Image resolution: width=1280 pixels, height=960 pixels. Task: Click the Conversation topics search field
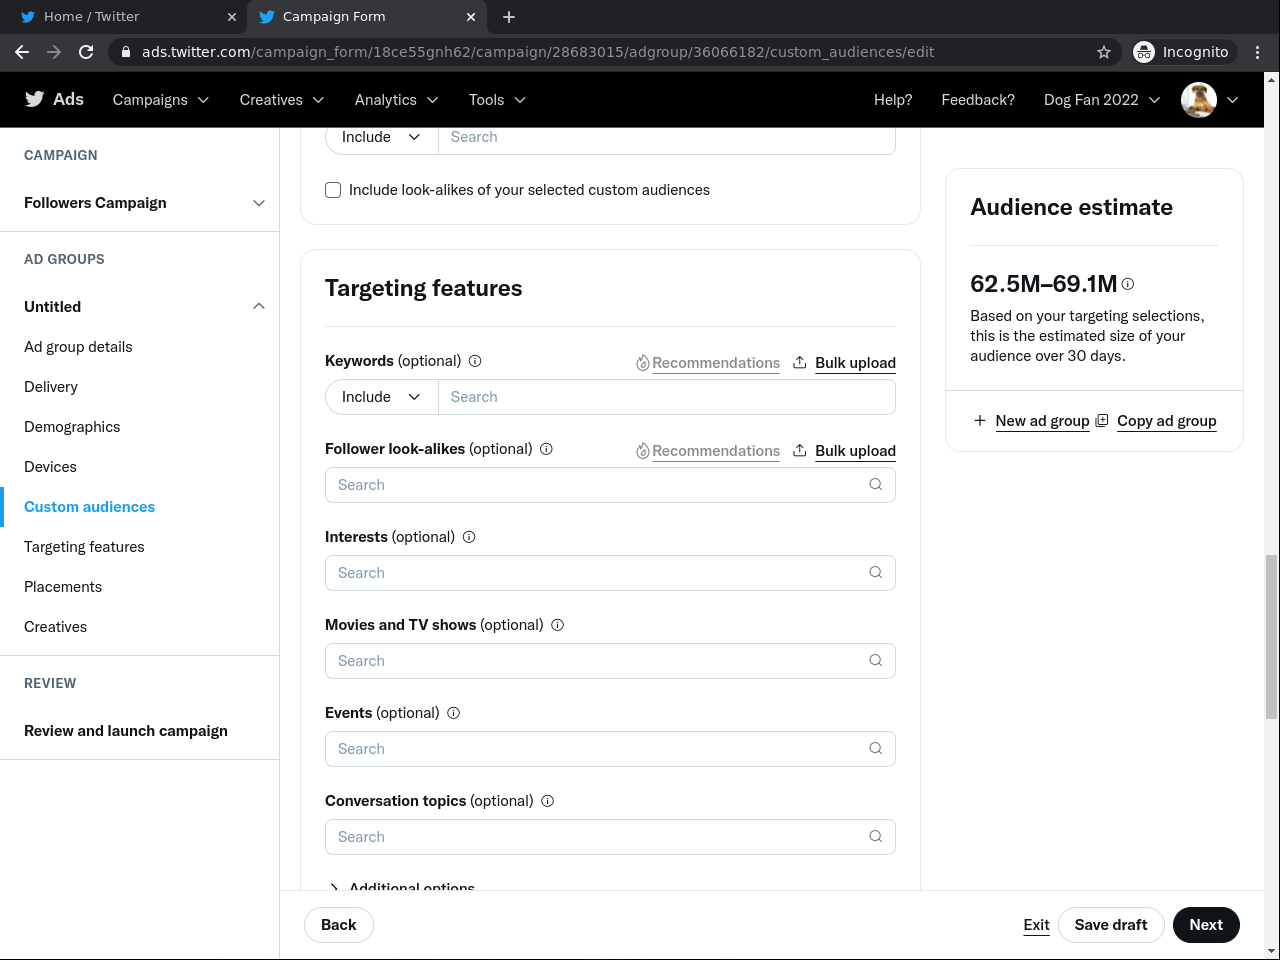600,837
